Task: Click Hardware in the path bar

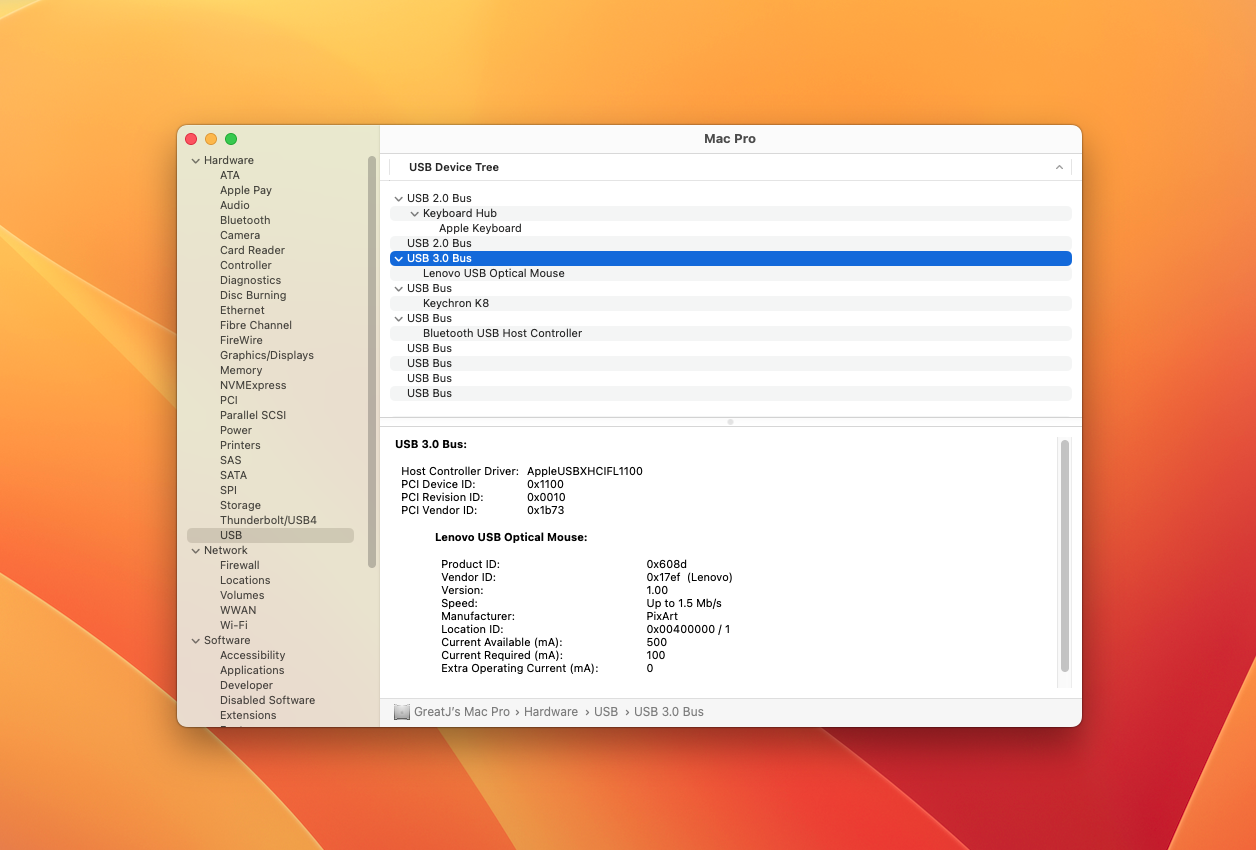Action: (x=551, y=712)
